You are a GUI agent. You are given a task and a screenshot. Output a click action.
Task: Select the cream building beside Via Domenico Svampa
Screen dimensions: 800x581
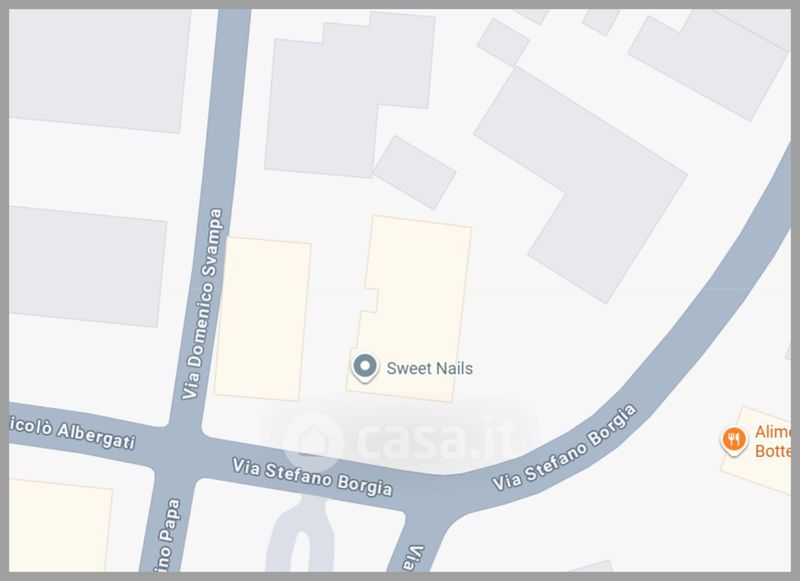click(x=263, y=319)
